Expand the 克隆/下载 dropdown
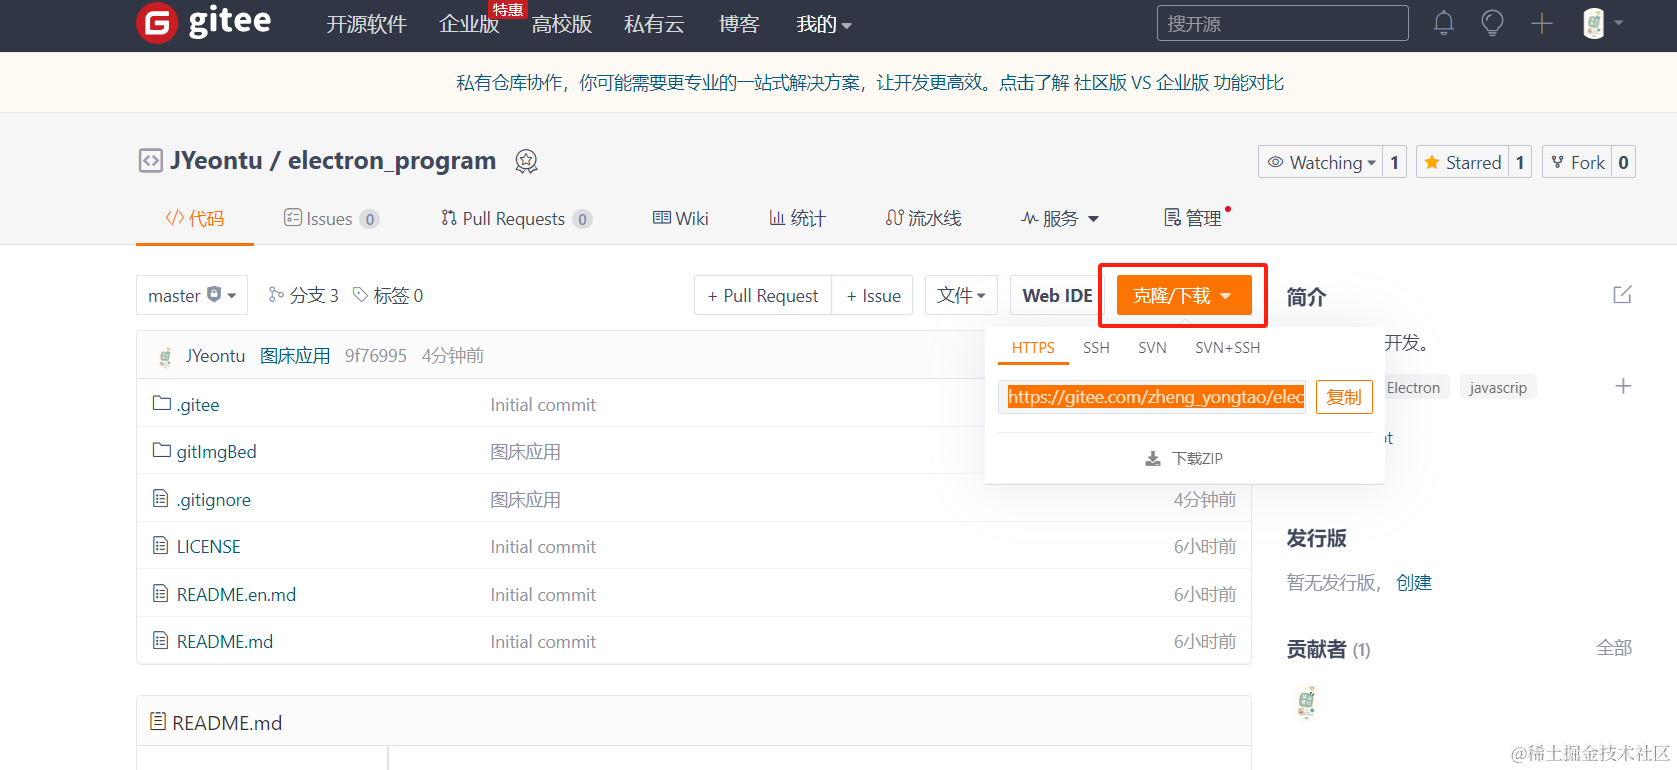This screenshot has height=770, width=1677. point(1184,295)
